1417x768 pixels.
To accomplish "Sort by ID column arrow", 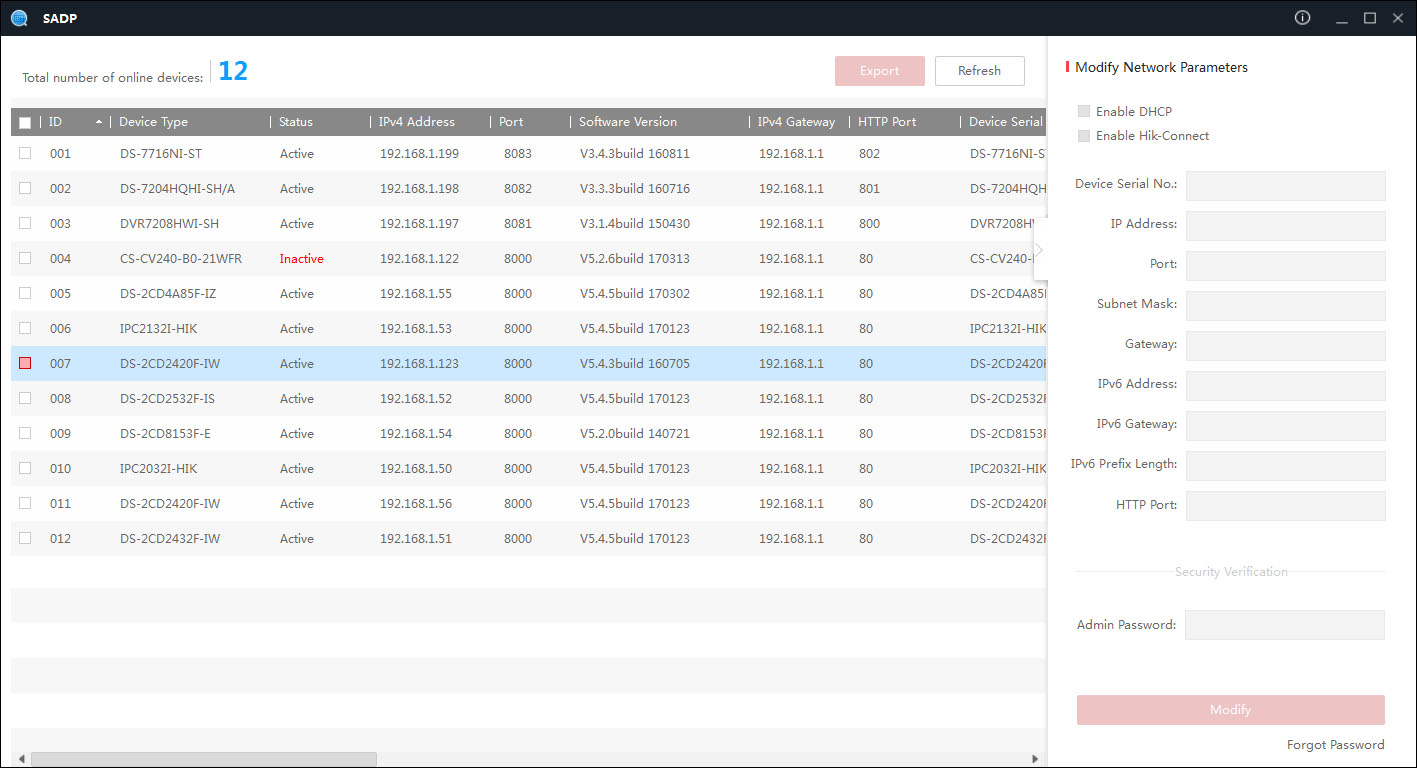I will (98, 122).
